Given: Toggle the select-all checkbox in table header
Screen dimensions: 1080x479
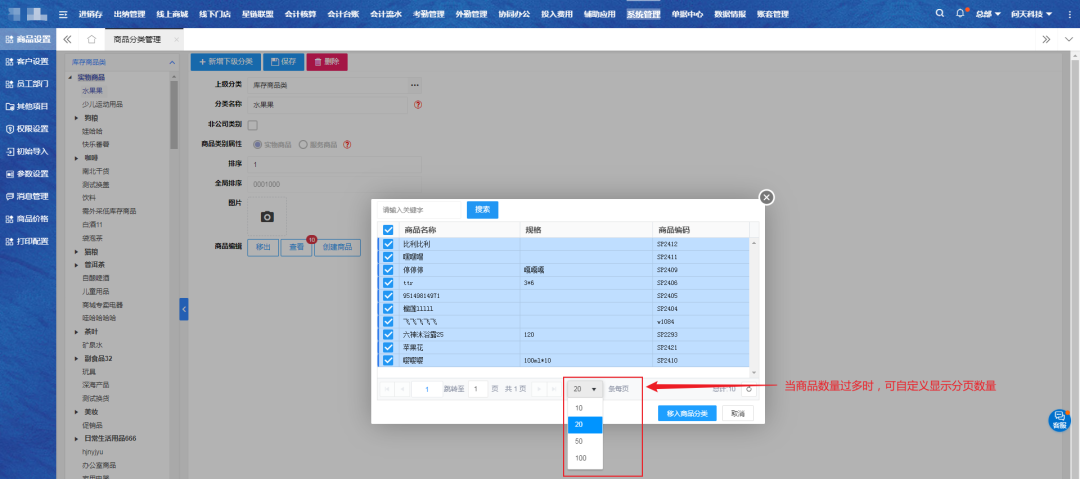Looking at the screenshot, I should (388, 230).
